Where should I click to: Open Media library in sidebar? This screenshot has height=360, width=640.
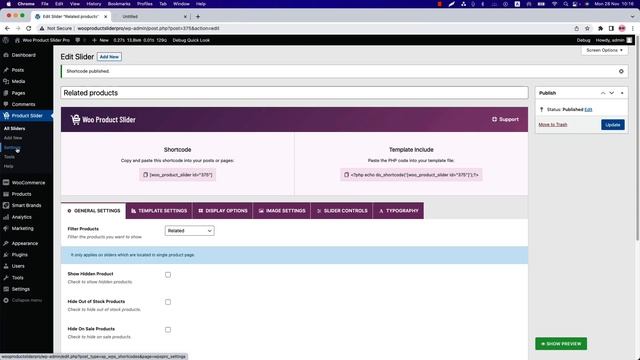click(x=18, y=82)
